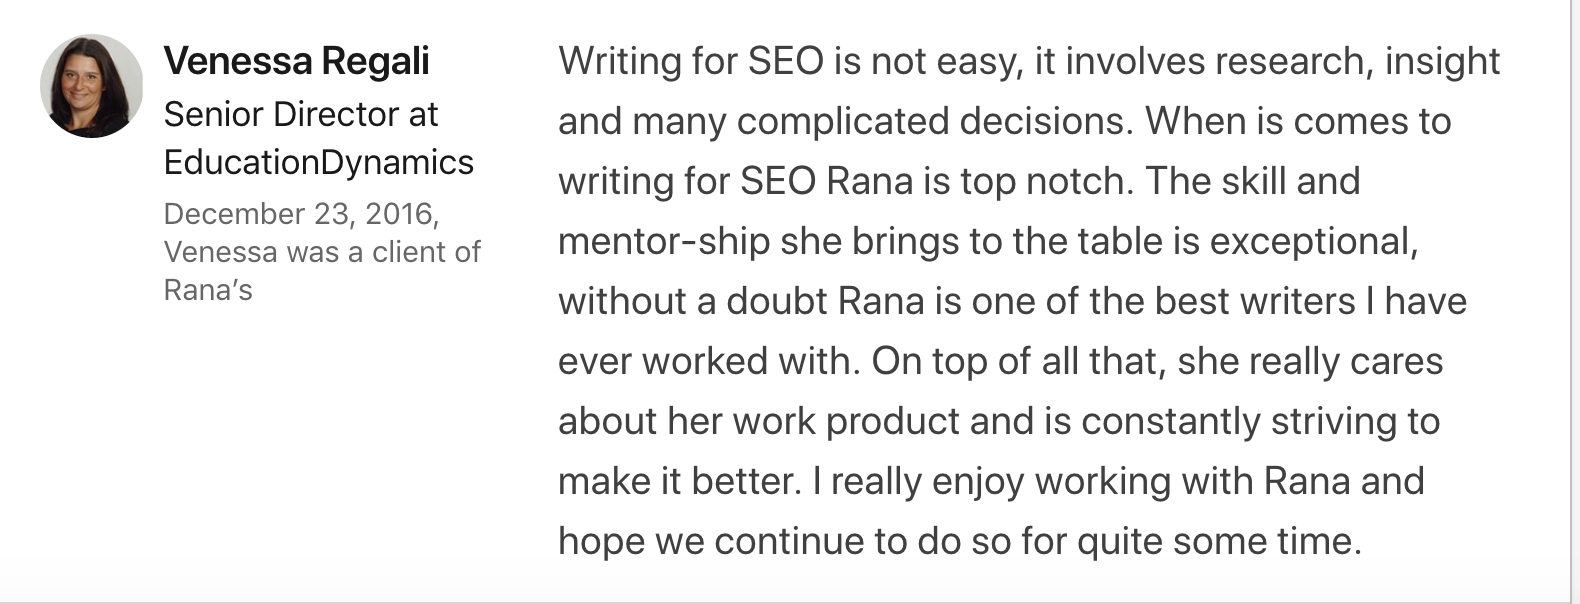Click the "Senior Director at" title line

coord(300,115)
